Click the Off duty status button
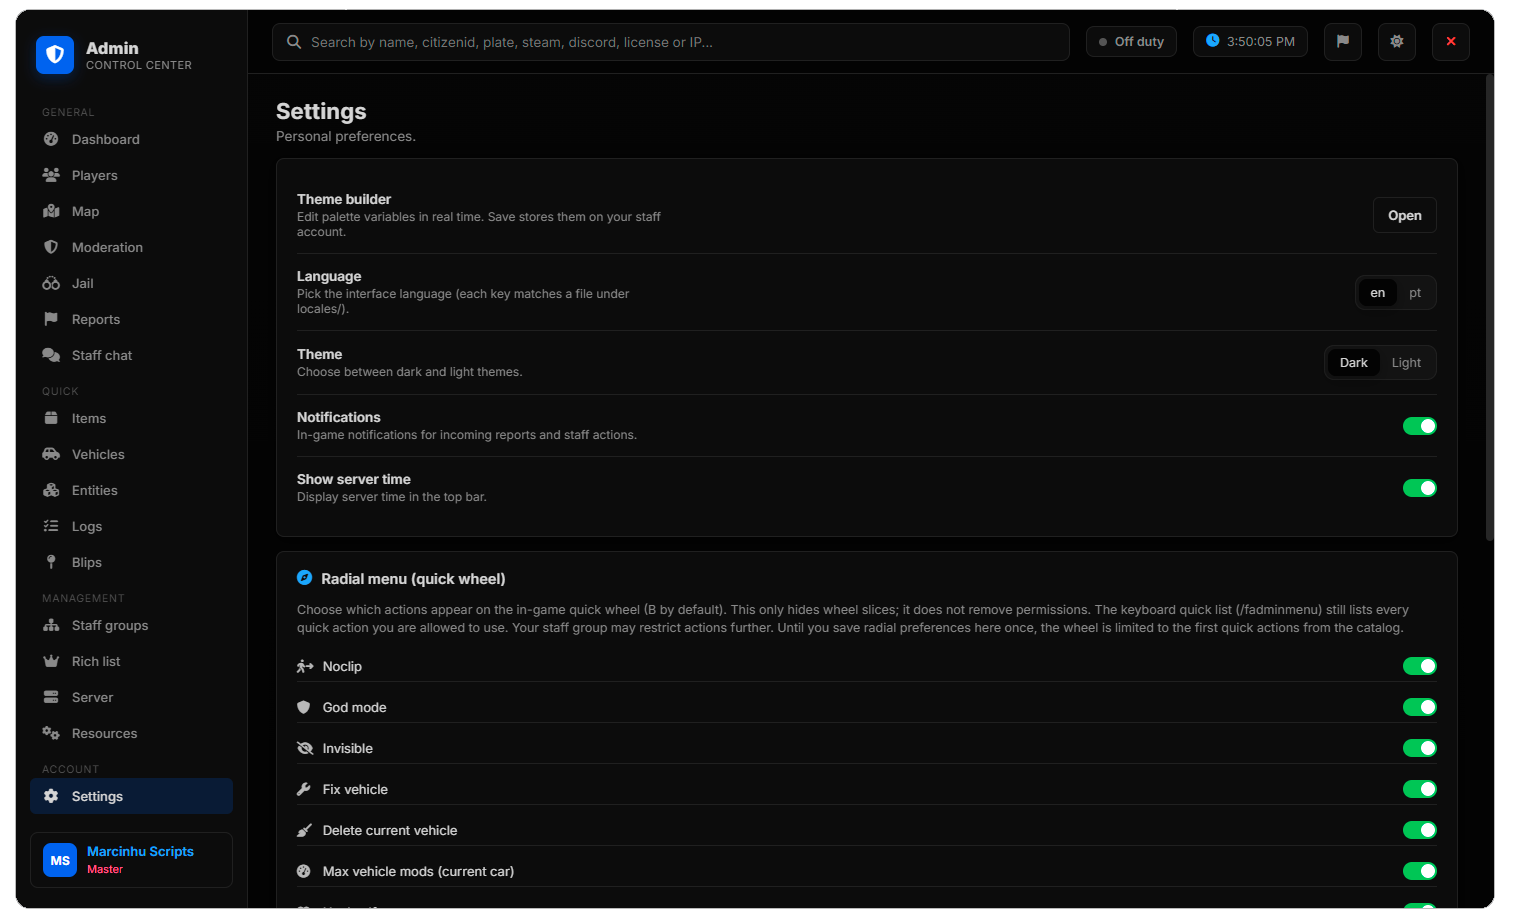 click(x=1131, y=42)
